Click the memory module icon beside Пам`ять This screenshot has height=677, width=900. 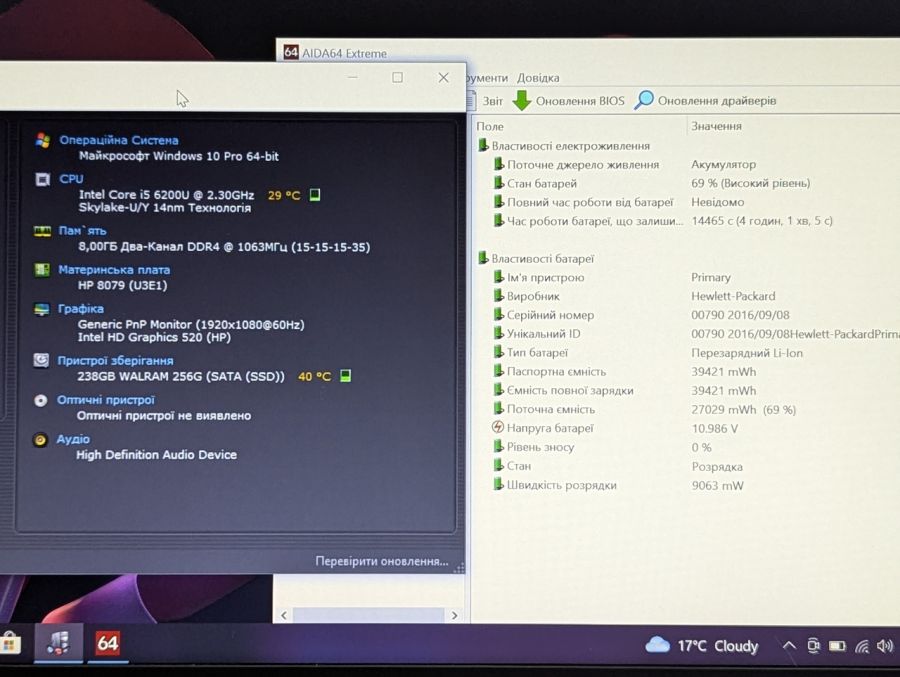(x=42, y=231)
